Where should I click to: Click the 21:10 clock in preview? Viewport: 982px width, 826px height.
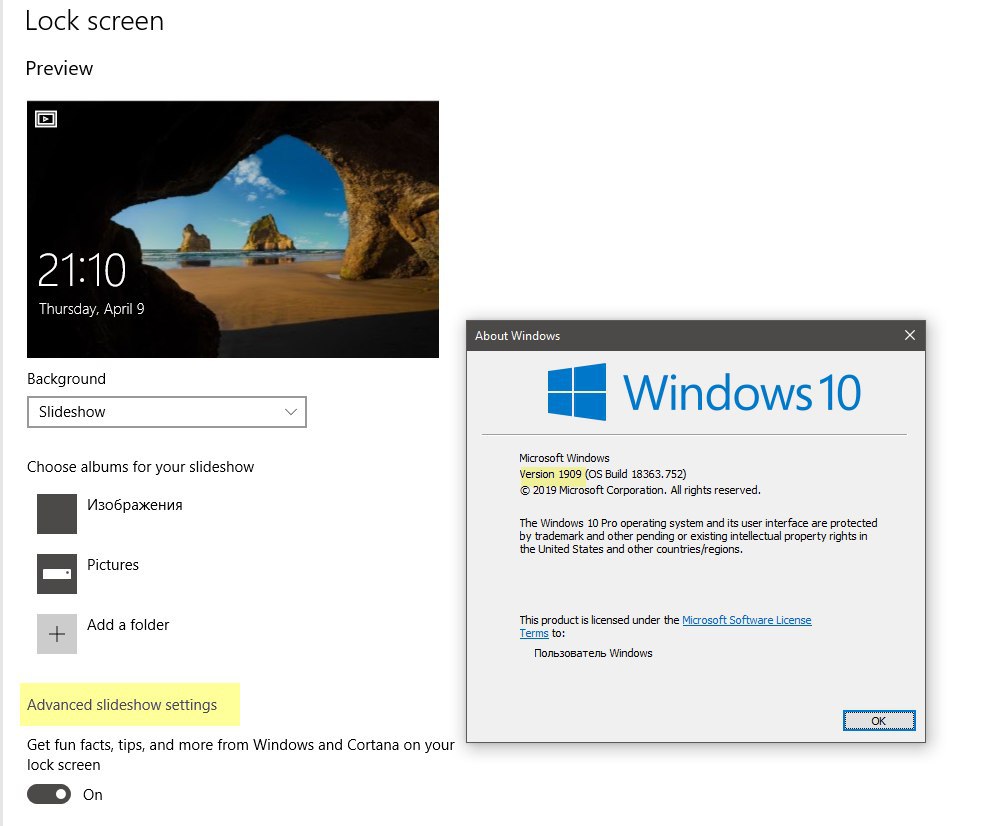pyautogui.click(x=82, y=270)
